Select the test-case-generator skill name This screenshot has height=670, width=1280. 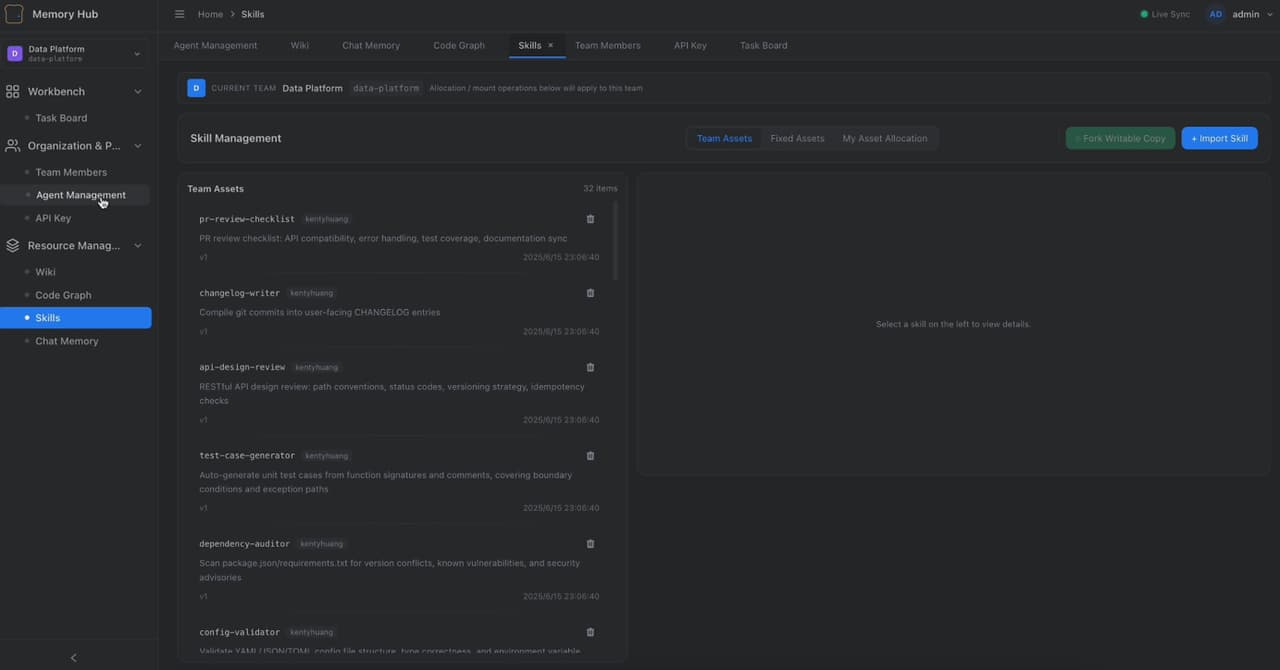coord(247,456)
